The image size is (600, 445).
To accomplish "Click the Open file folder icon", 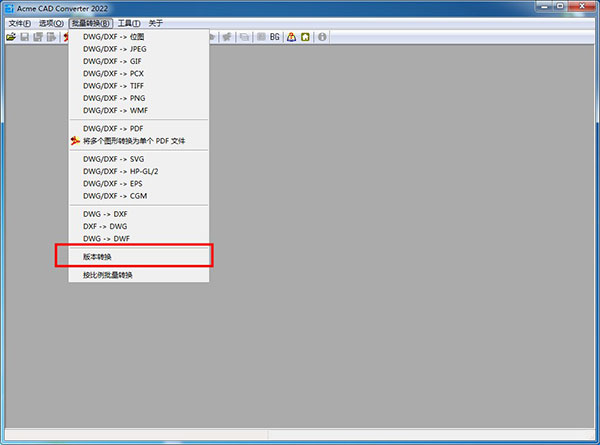I will pos(11,37).
